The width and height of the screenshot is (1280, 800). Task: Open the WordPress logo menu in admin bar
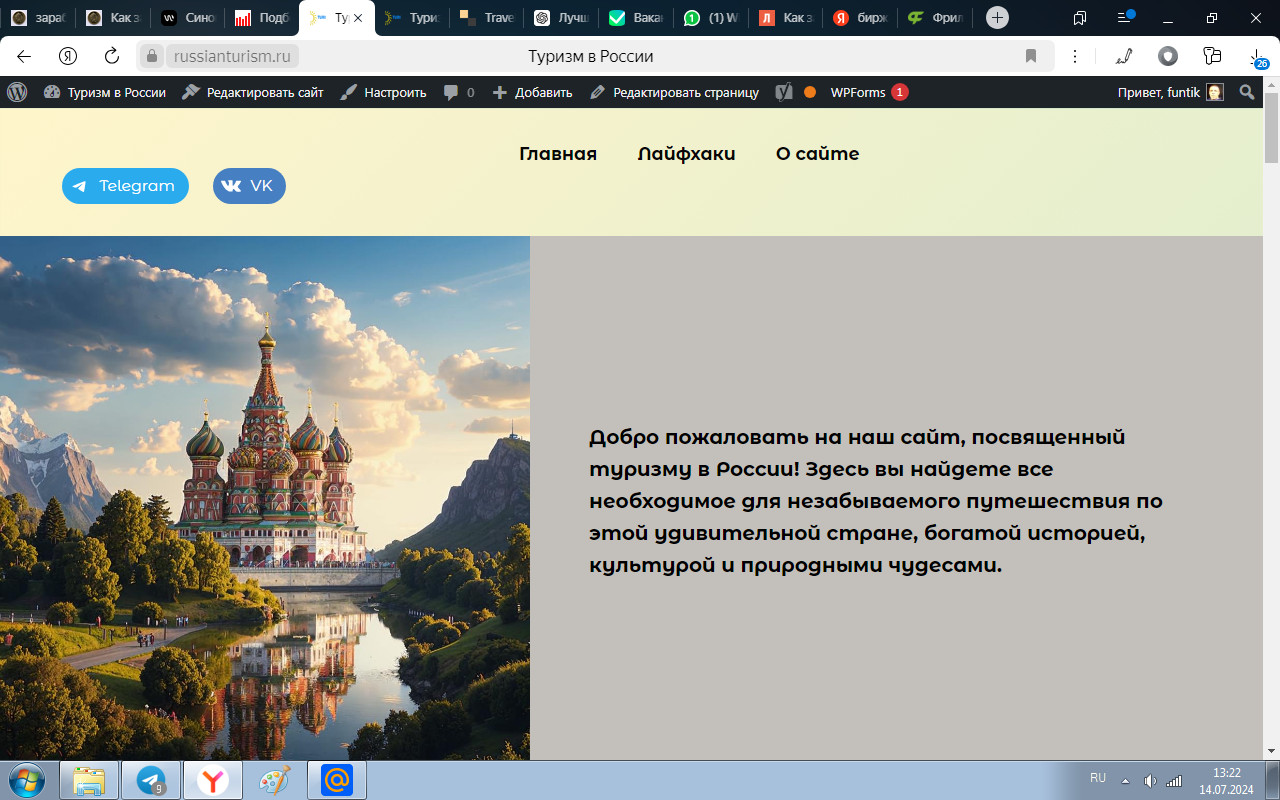click(x=17, y=92)
